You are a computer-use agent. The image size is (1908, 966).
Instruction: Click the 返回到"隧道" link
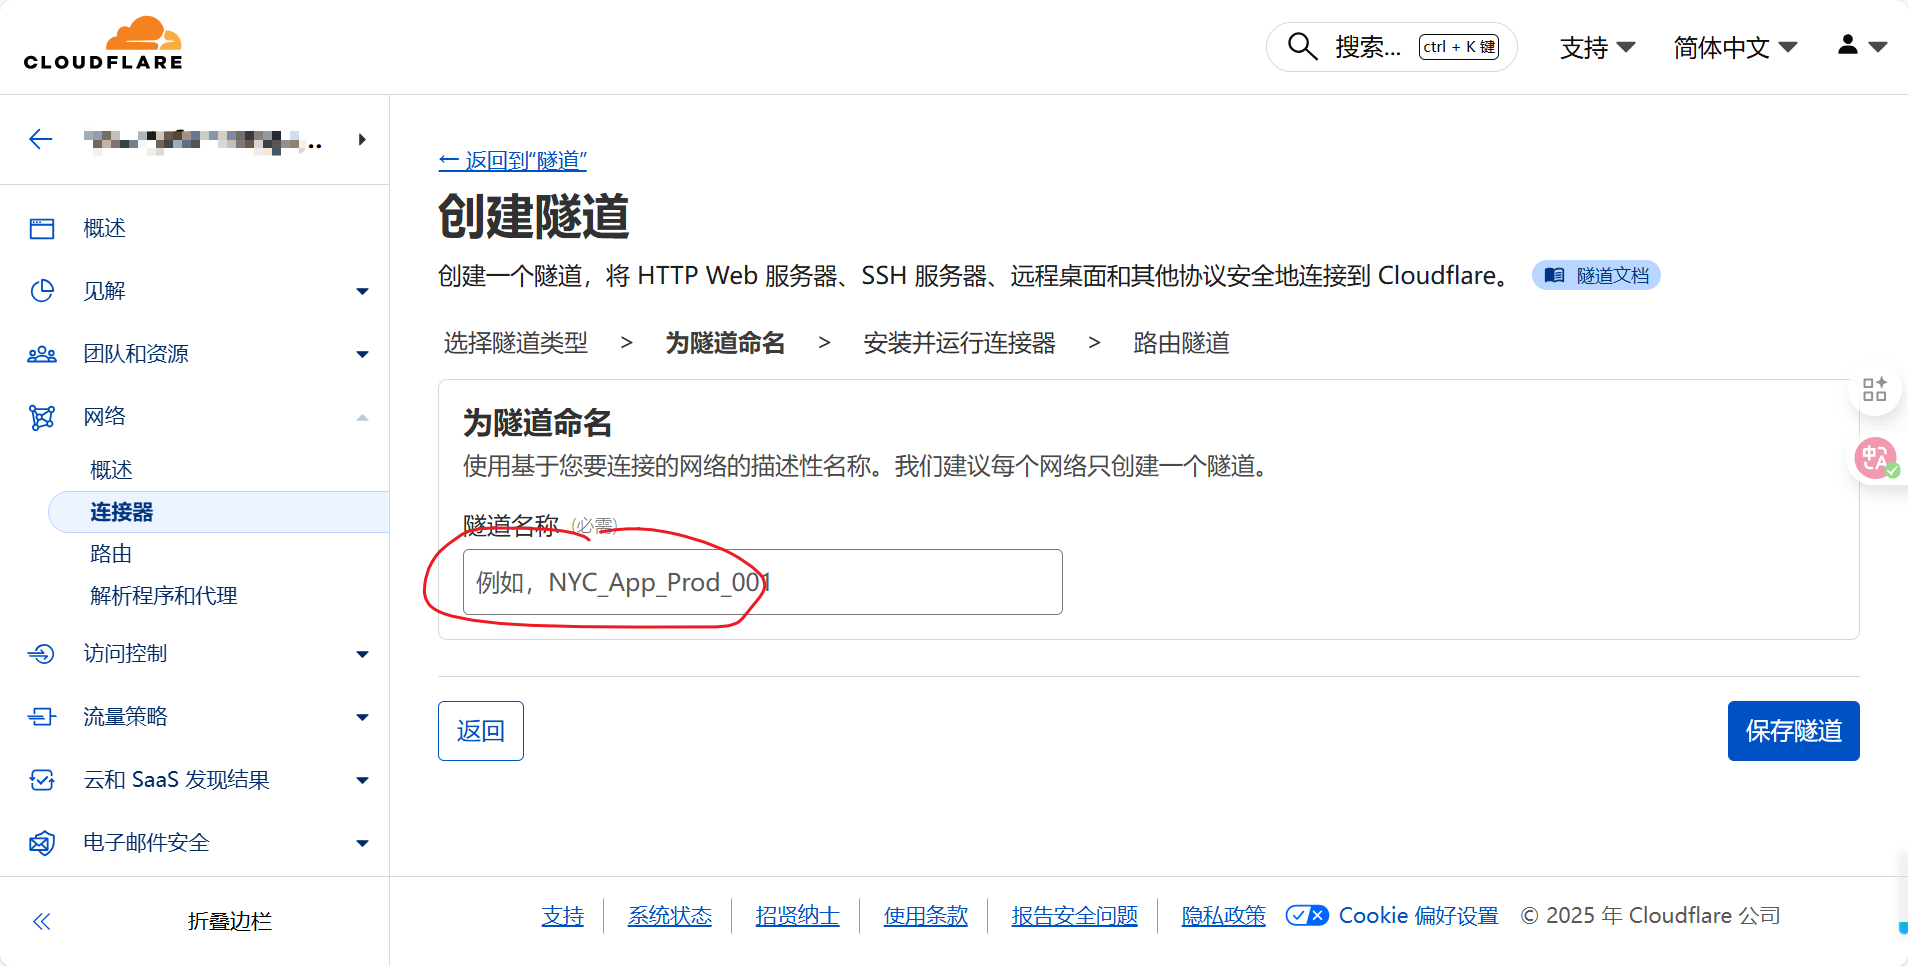click(513, 160)
